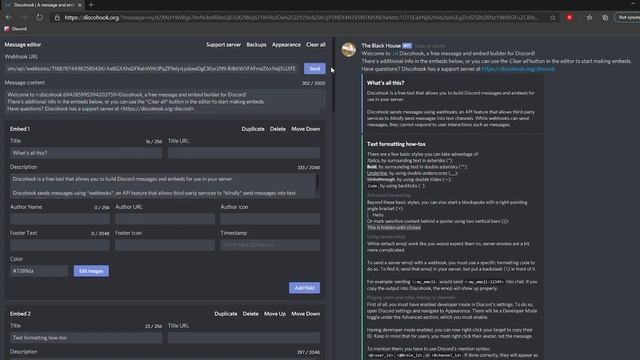
Task: Add this page to favorites using the star
Action: (553, 18)
